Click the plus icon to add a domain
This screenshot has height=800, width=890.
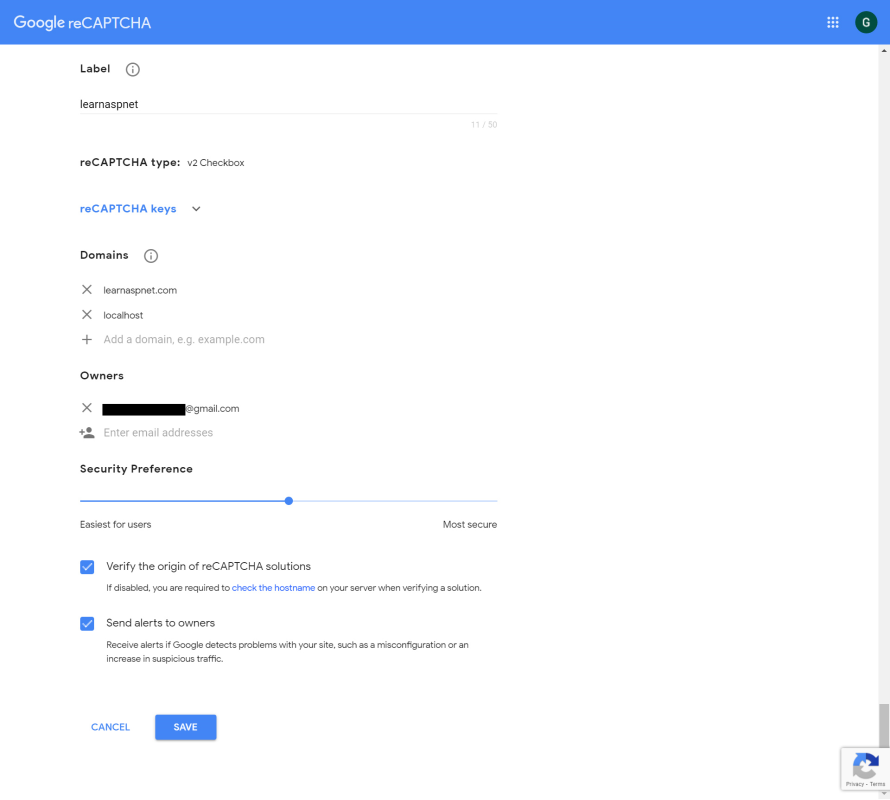[x=87, y=340]
